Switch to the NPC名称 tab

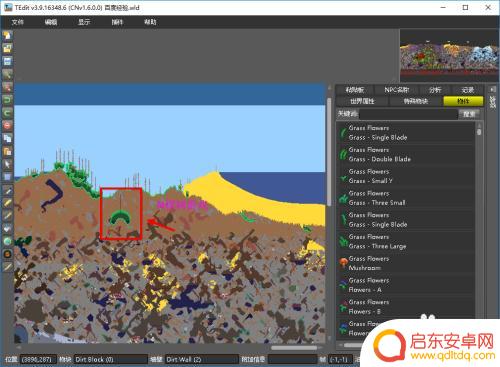pos(397,90)
